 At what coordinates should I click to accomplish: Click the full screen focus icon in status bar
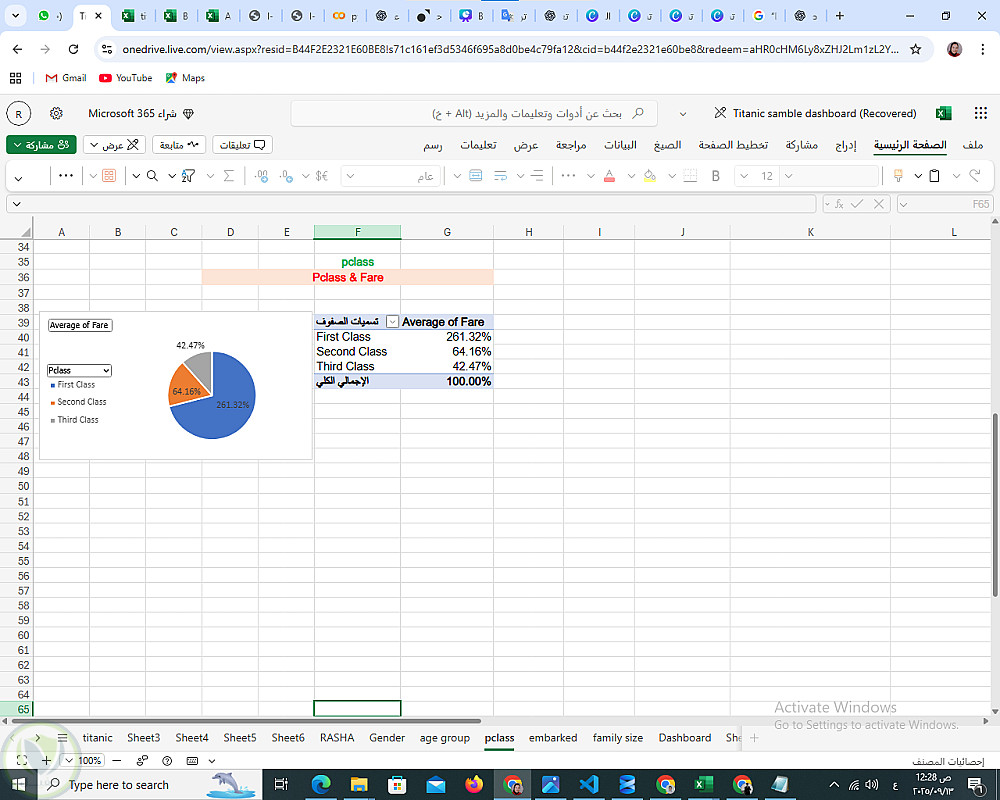pos(22,761)
